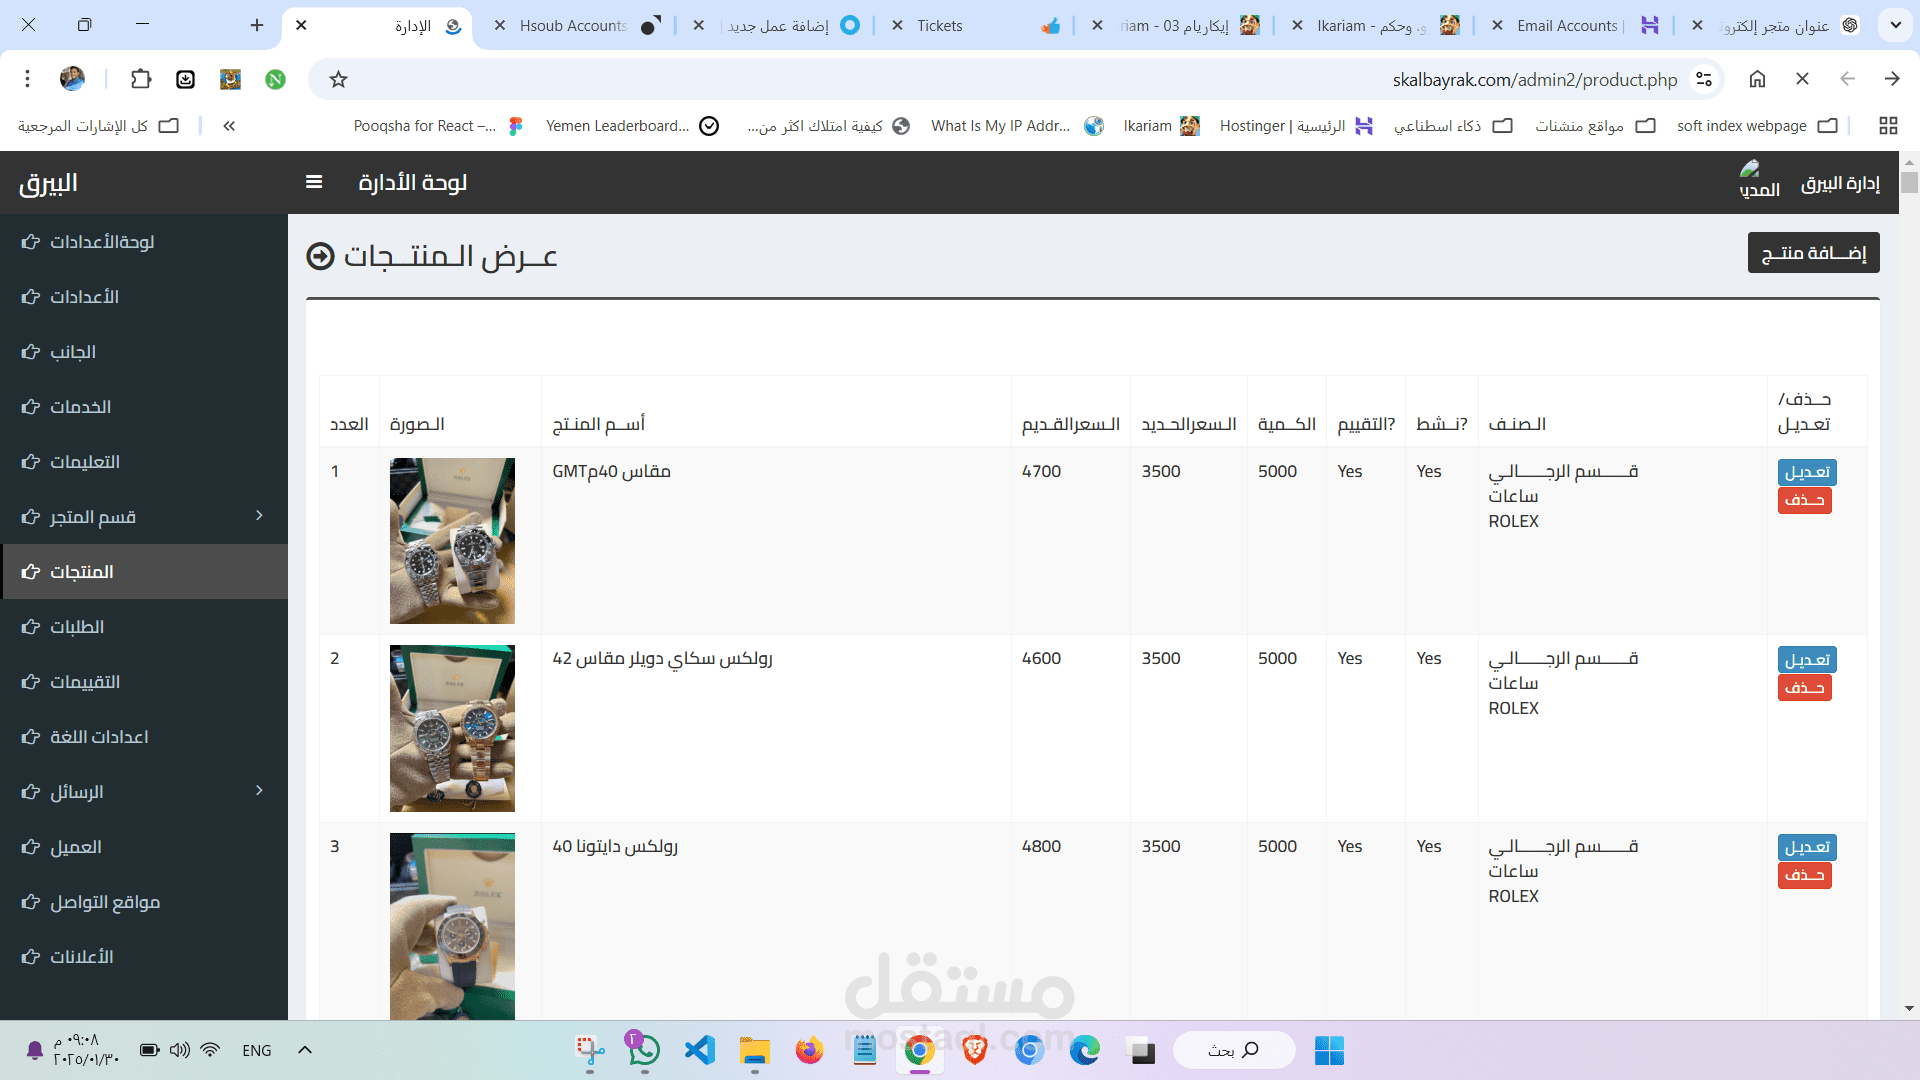The height and width of the screenshot is (1080, 1920).
Task: Click حذف for the رولكس دايتونا row
Action: click(x=1804, y=875)
